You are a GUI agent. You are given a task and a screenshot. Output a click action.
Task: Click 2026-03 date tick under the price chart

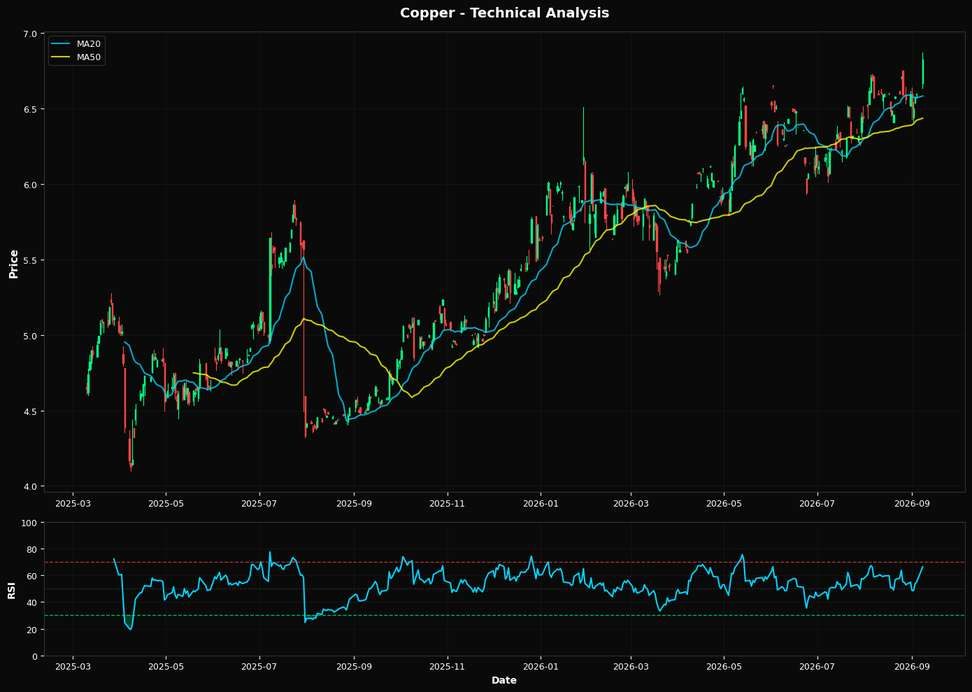[x=630, y=504]
